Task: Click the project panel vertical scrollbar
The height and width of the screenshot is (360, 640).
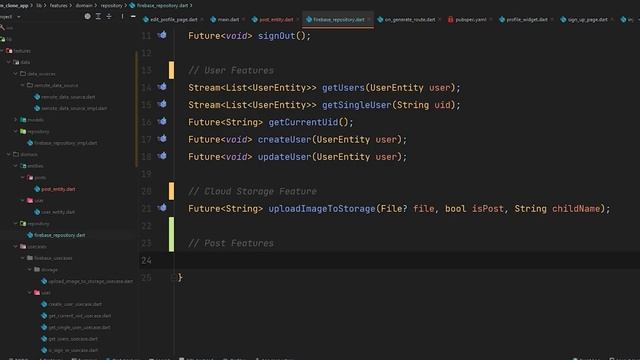Action: (x=136, y=109)
